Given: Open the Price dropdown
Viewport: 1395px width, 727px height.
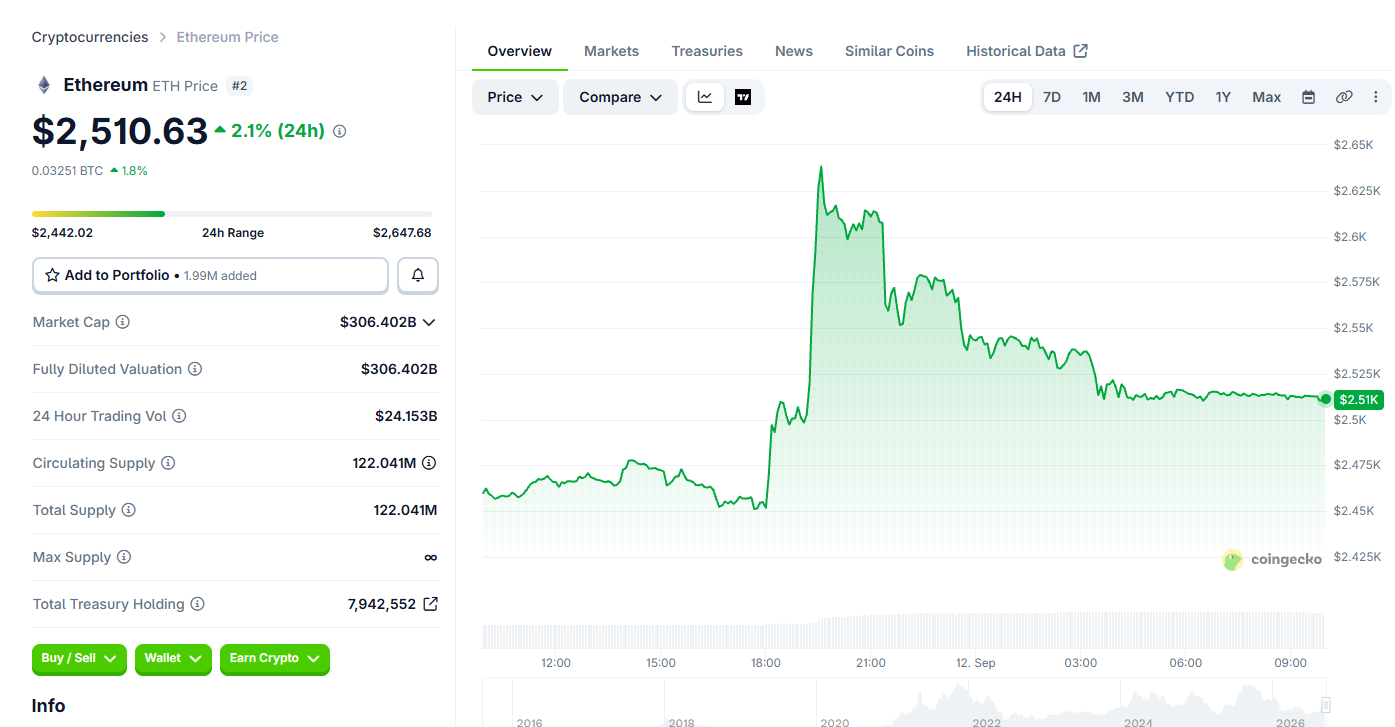Looking at the screenshot, I should click(515, 97).
